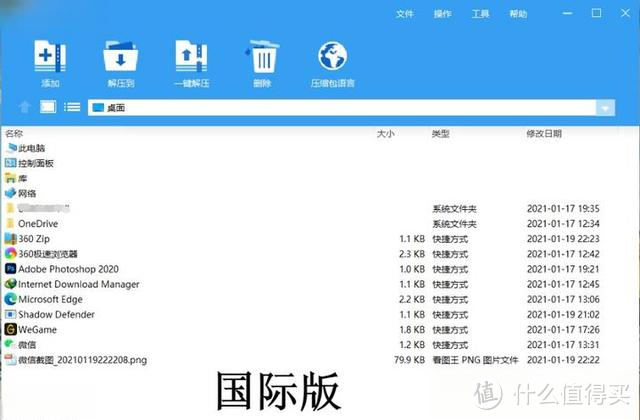640x420 pixels.
Task: Switch to large icon view mode
Action: pyautogui.click(x=48, y=107)
